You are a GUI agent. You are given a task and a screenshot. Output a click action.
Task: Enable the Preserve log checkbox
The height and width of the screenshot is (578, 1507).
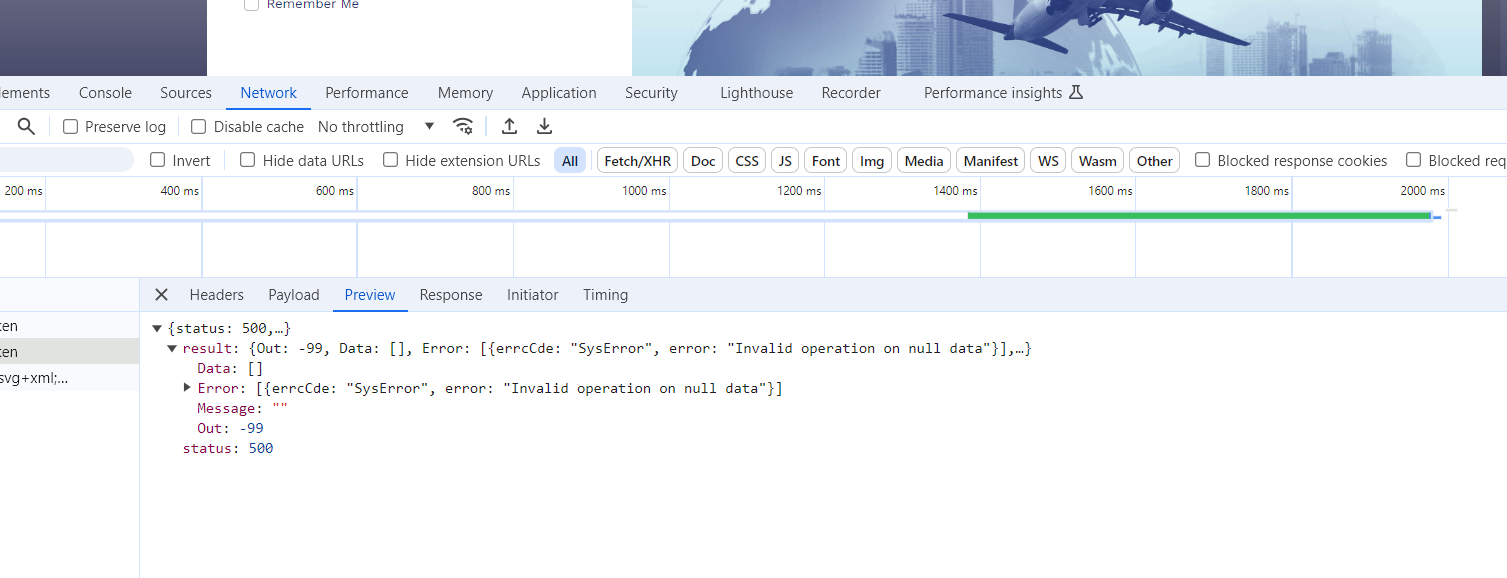click(71, 127)
